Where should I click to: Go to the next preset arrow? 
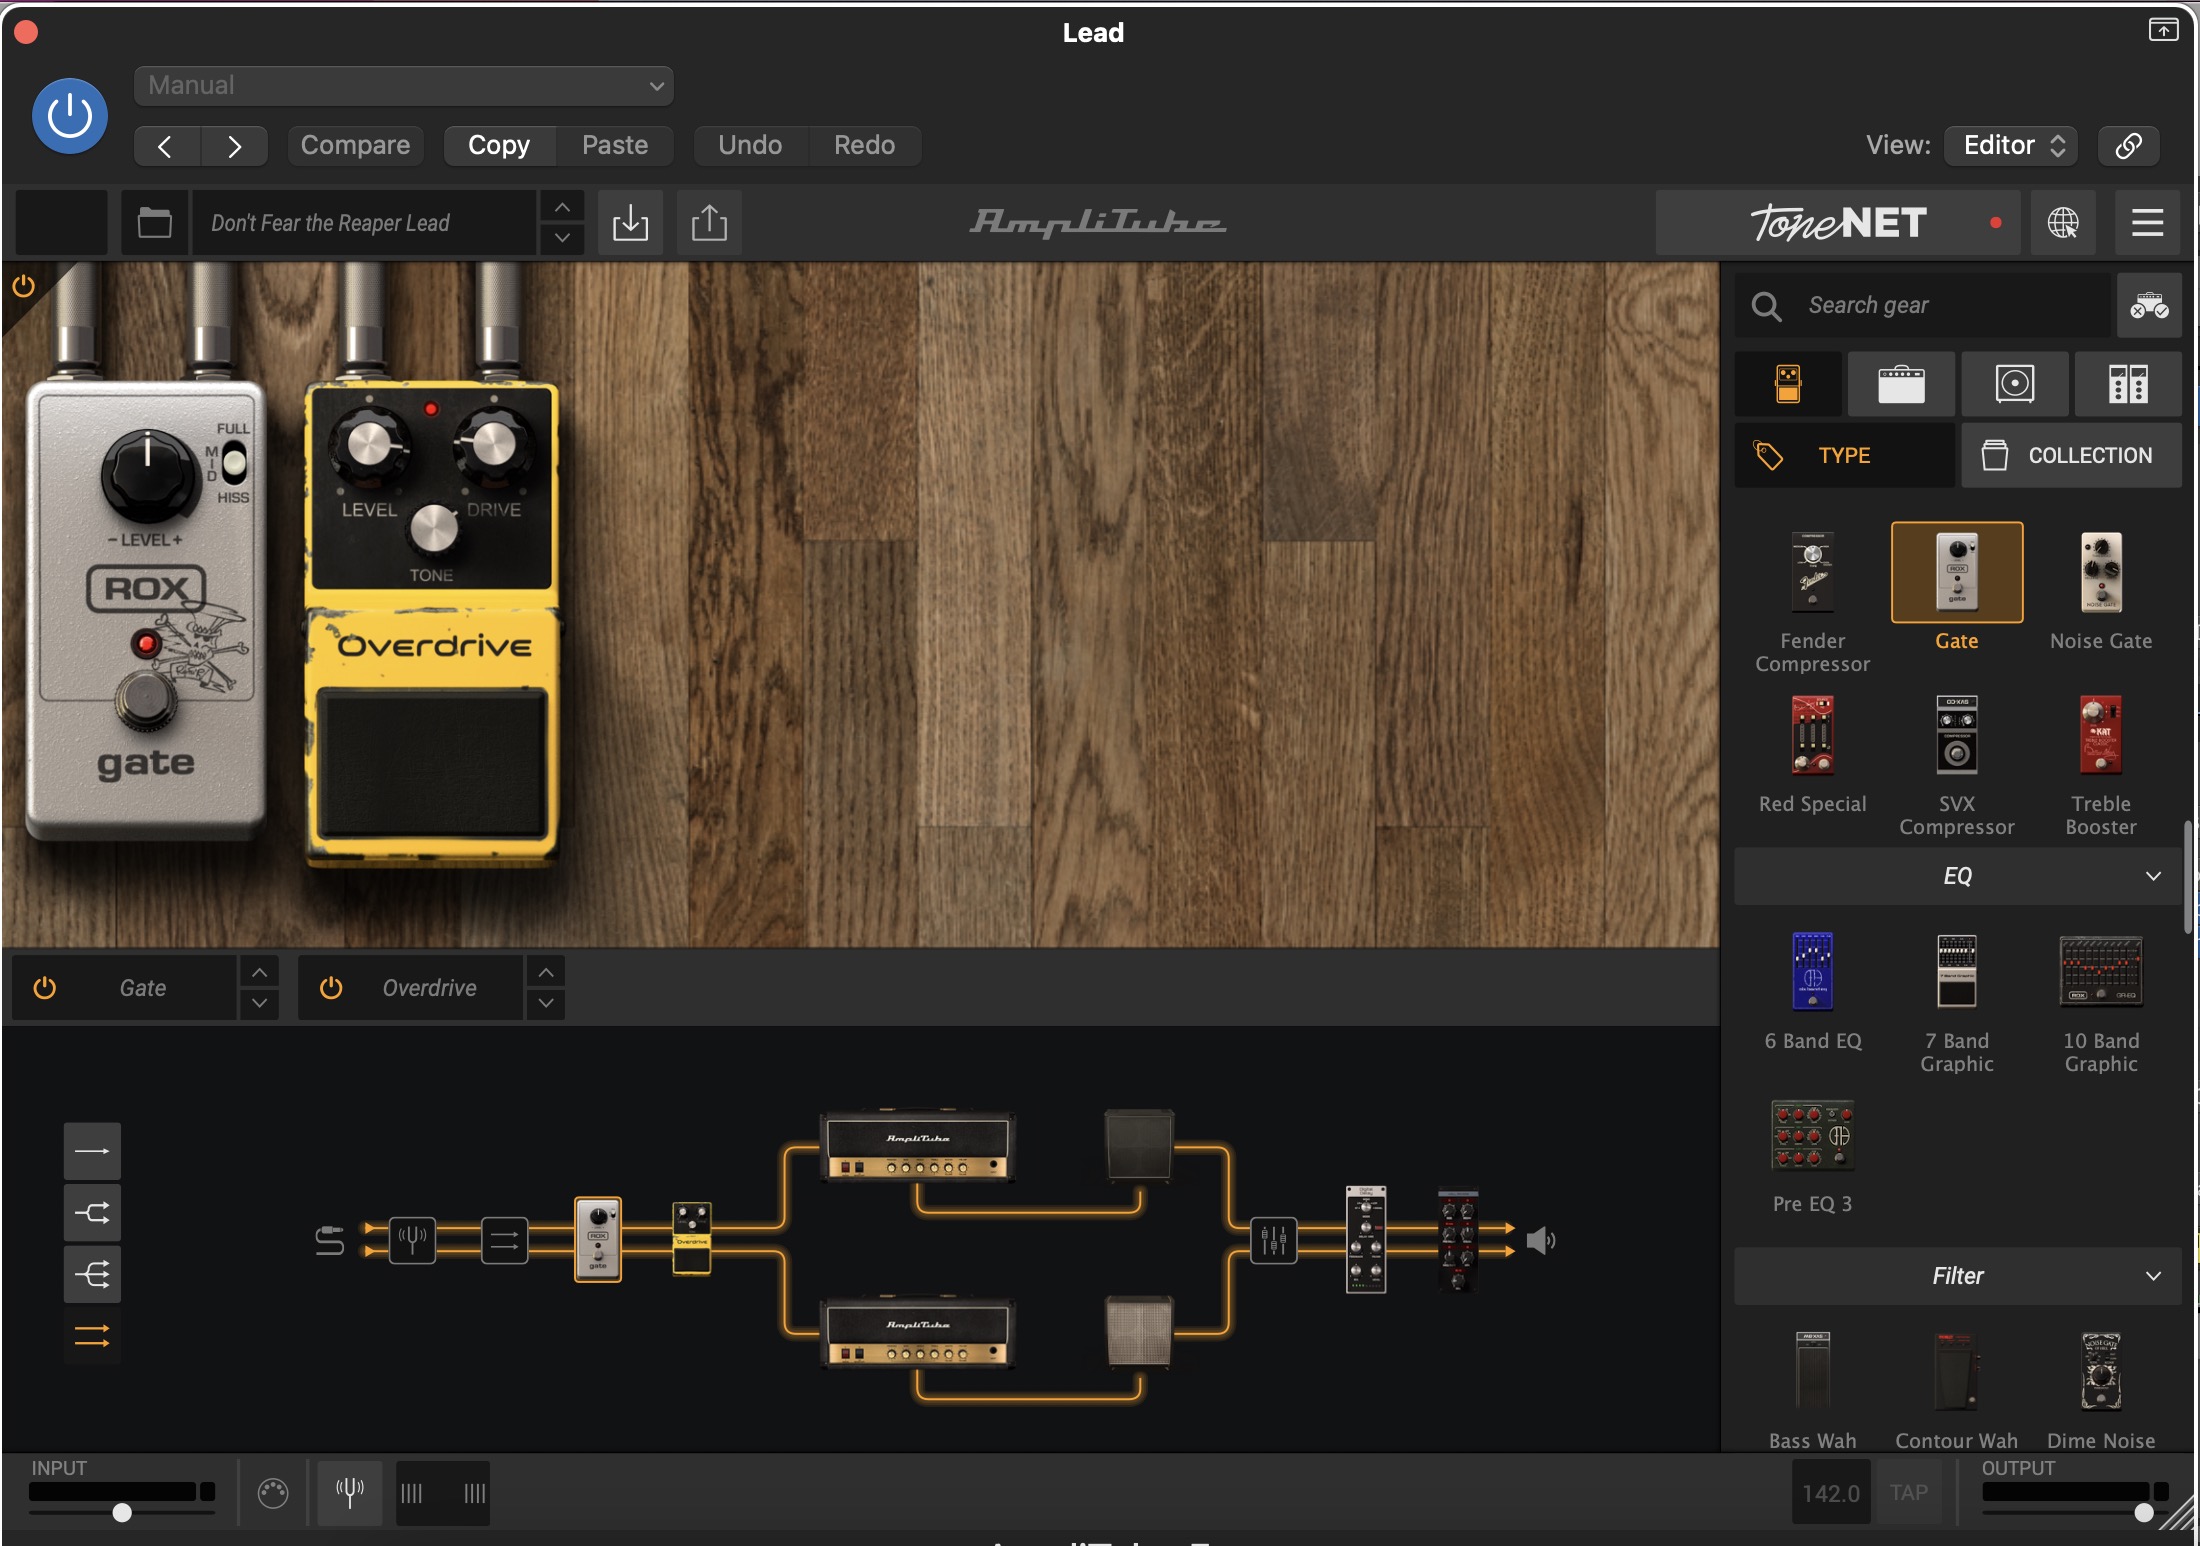pyautogui.click(x=234, y=146)
